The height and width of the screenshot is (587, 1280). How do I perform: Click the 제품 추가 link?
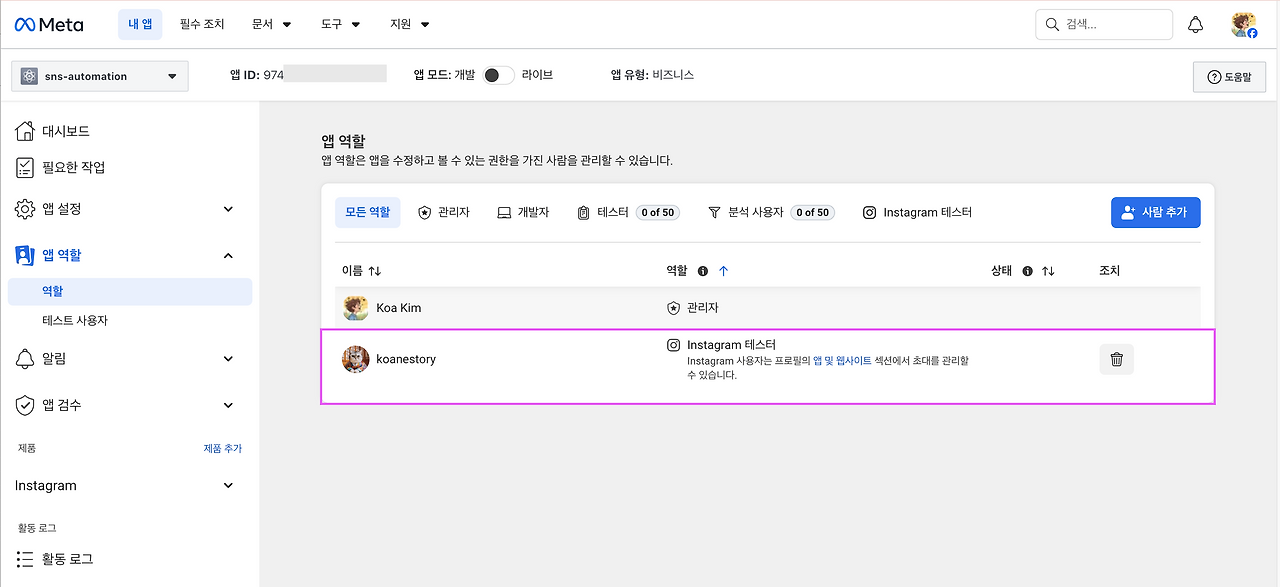223,449
